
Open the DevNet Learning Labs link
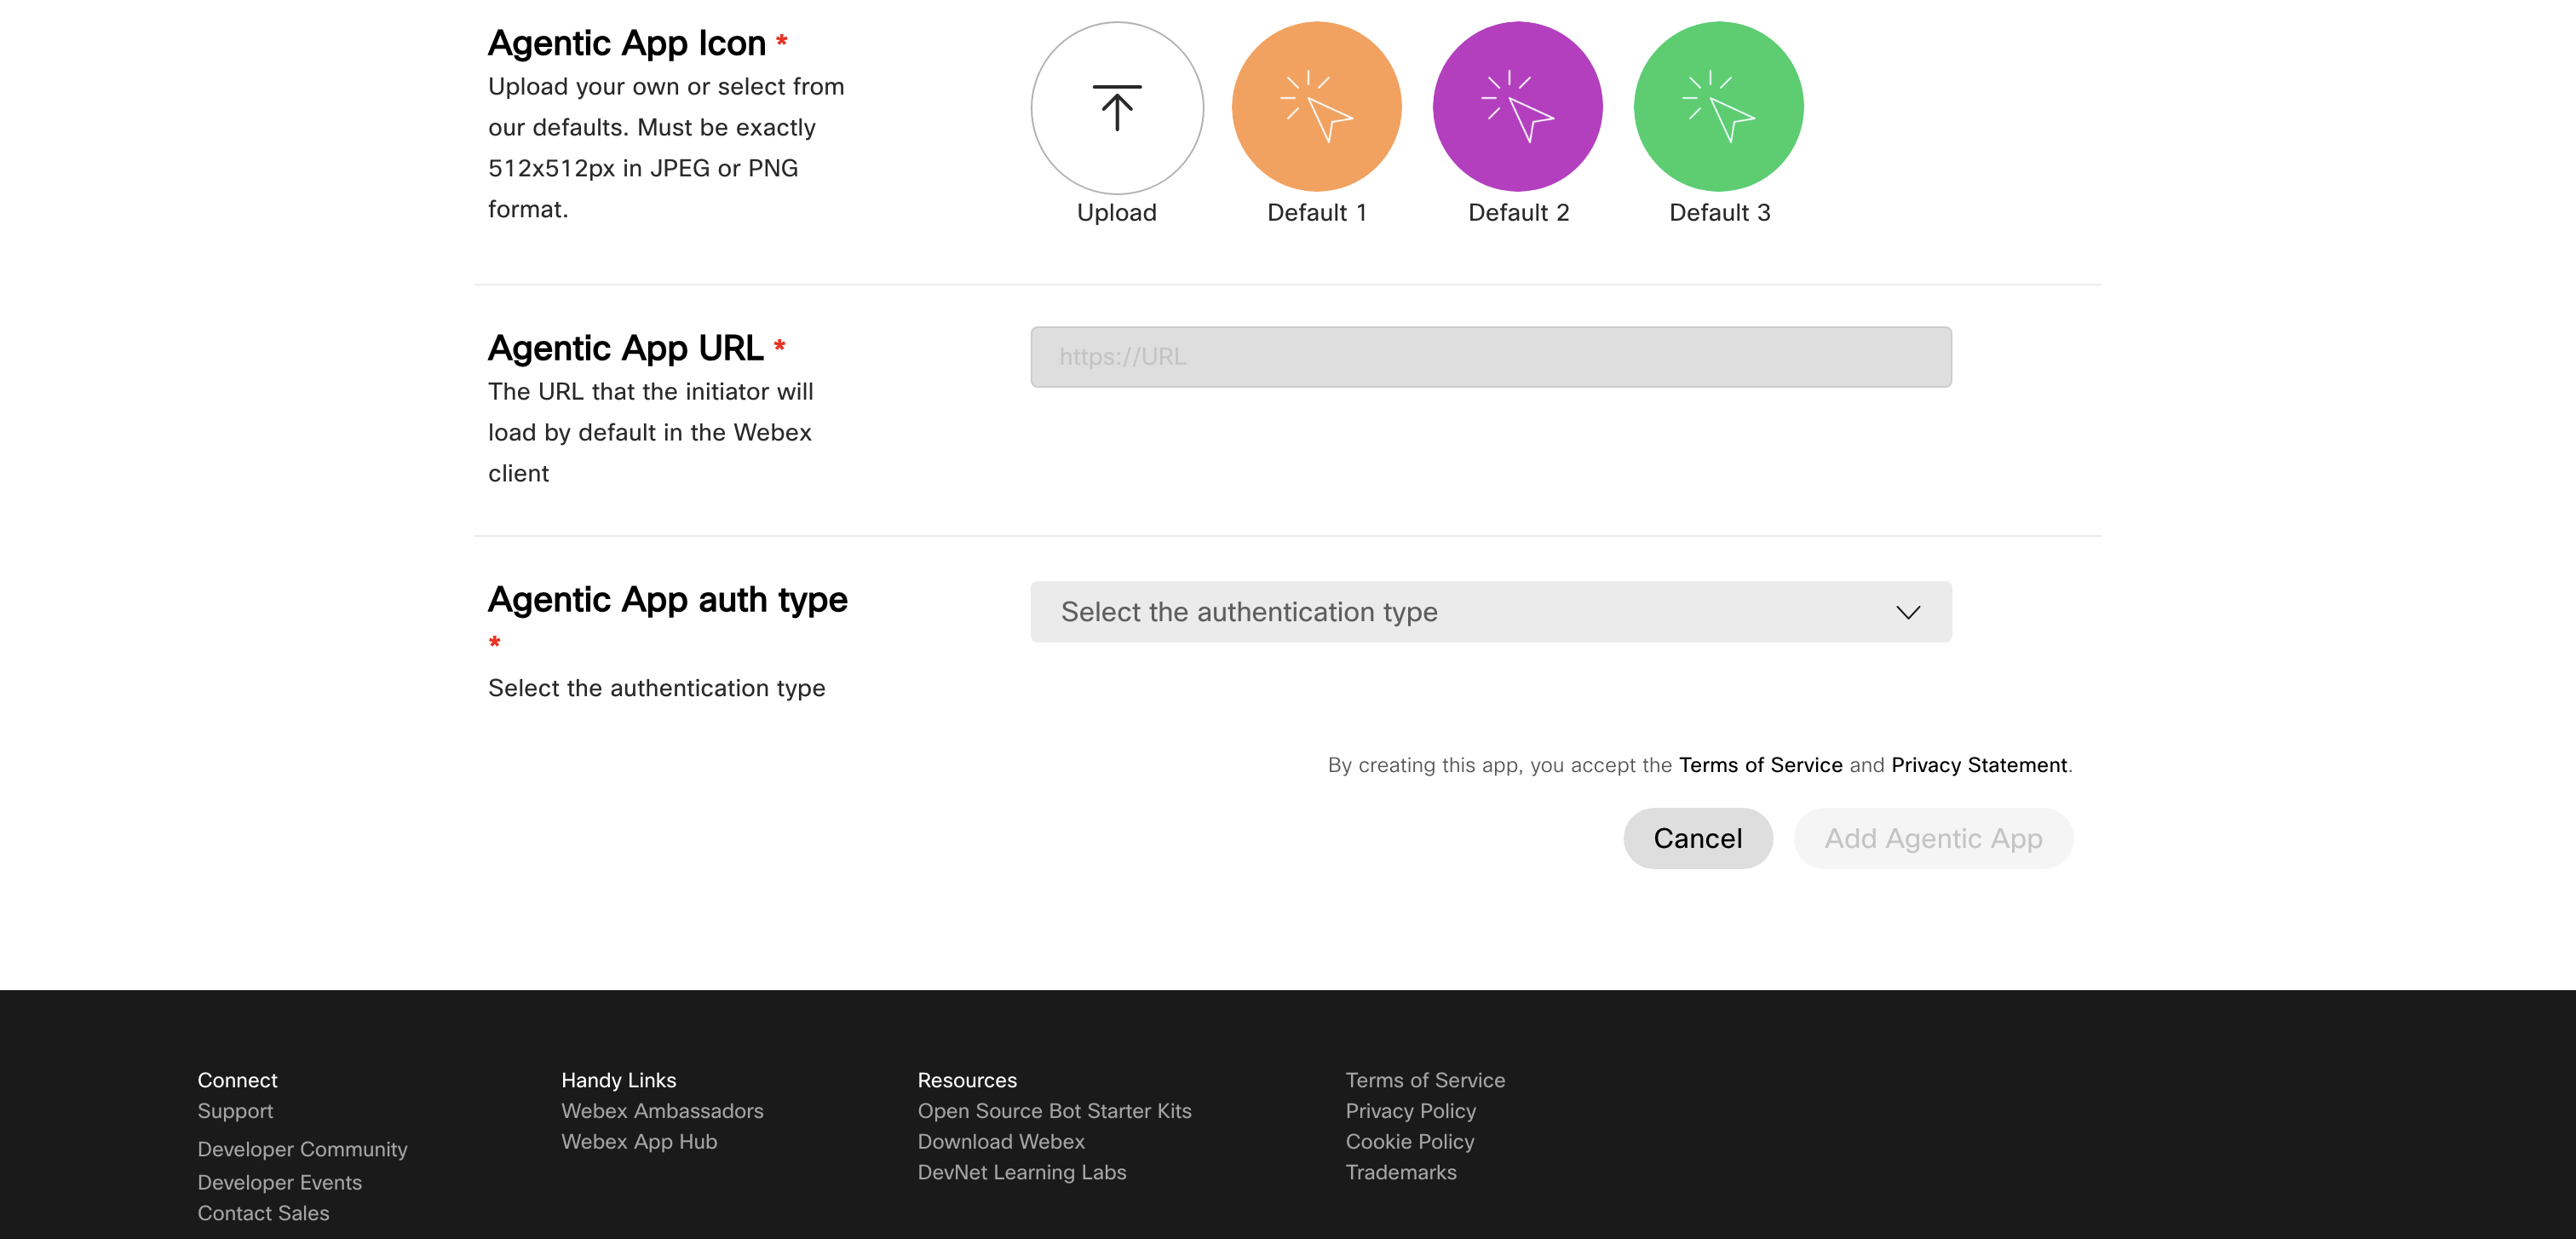[1022, 1172]
